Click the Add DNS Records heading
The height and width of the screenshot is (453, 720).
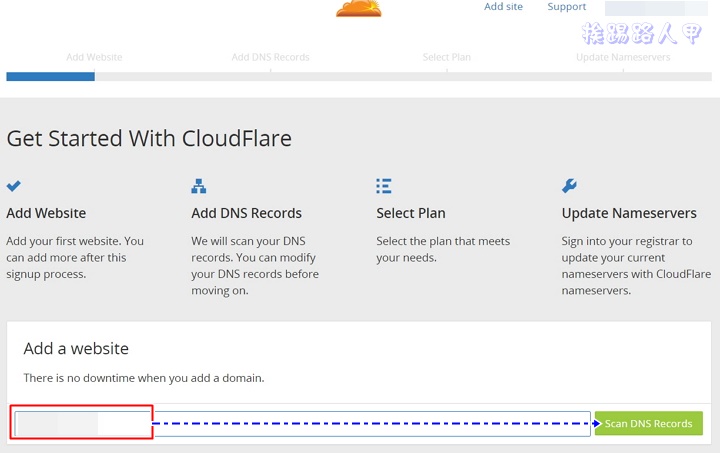click(x=247, y=213)
